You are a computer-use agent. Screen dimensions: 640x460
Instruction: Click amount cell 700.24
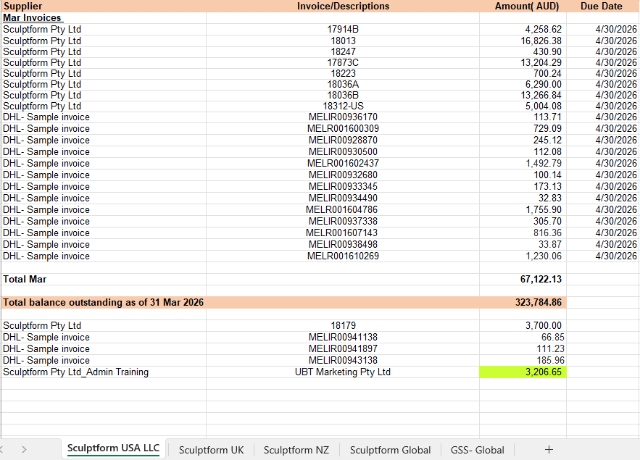pyautogui.click(x=523, y=73)
